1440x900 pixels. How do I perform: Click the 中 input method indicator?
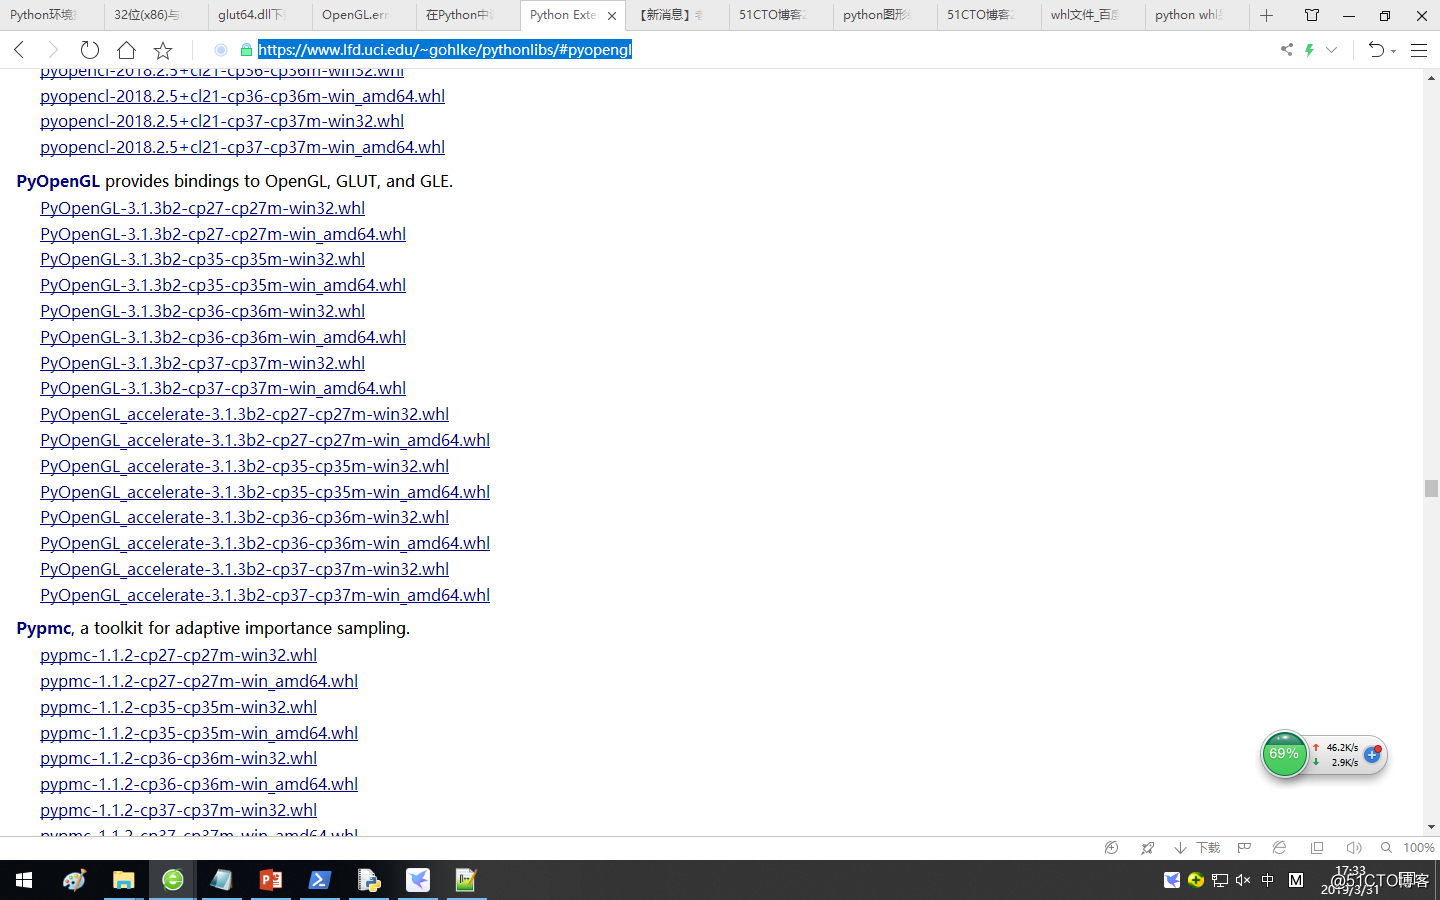(x=1268, y=880)
